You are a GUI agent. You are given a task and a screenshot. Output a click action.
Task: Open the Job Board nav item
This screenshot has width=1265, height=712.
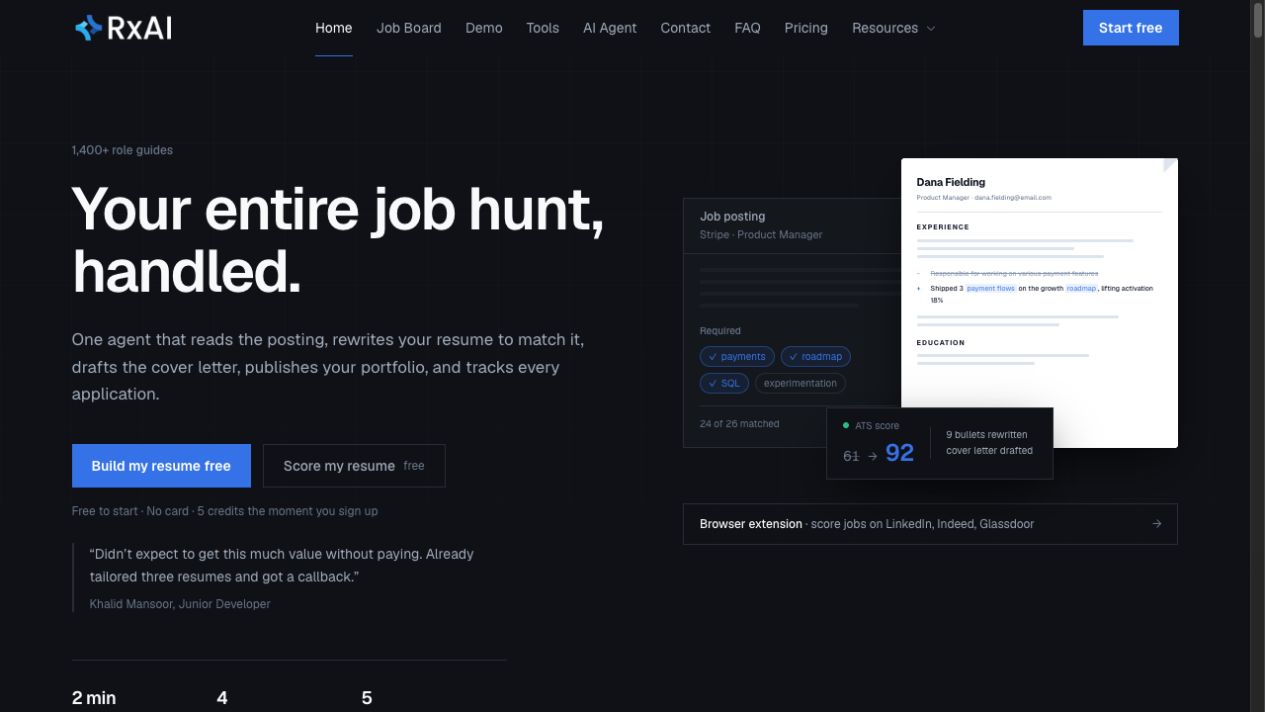409,28
